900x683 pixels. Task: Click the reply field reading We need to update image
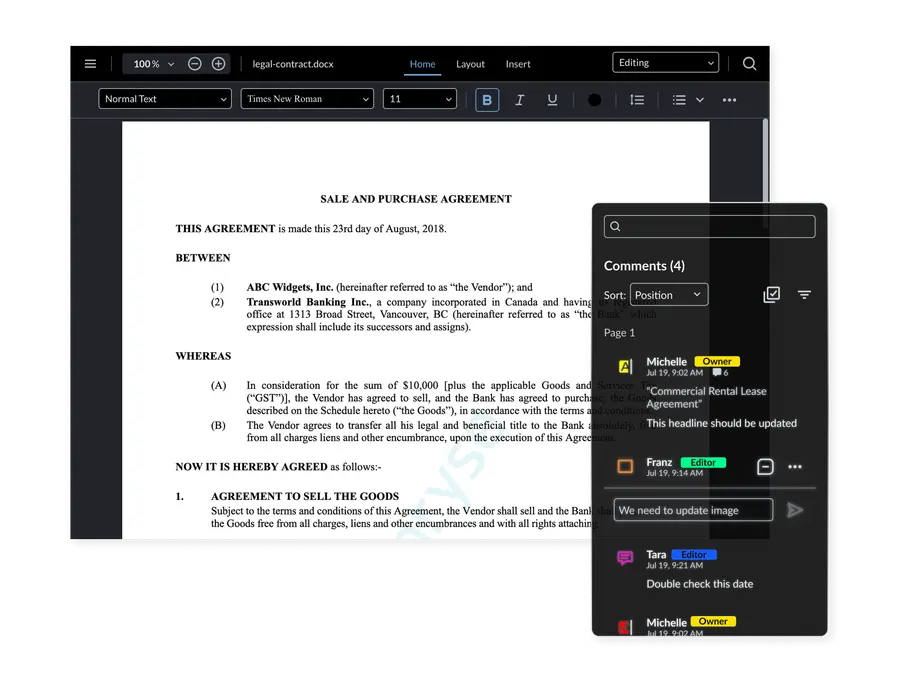click(693, 510)
